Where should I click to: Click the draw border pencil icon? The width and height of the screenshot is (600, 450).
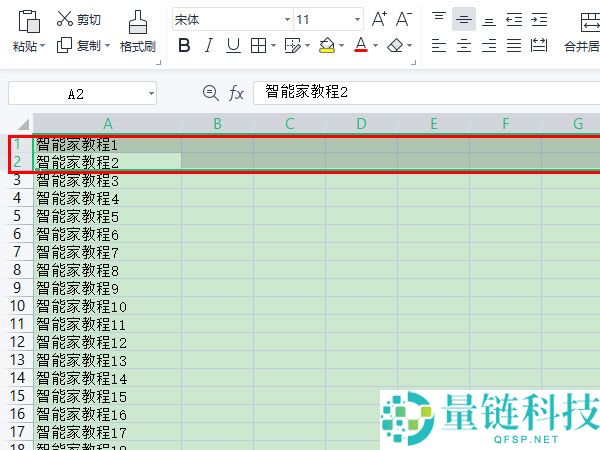tap(293, 46)
